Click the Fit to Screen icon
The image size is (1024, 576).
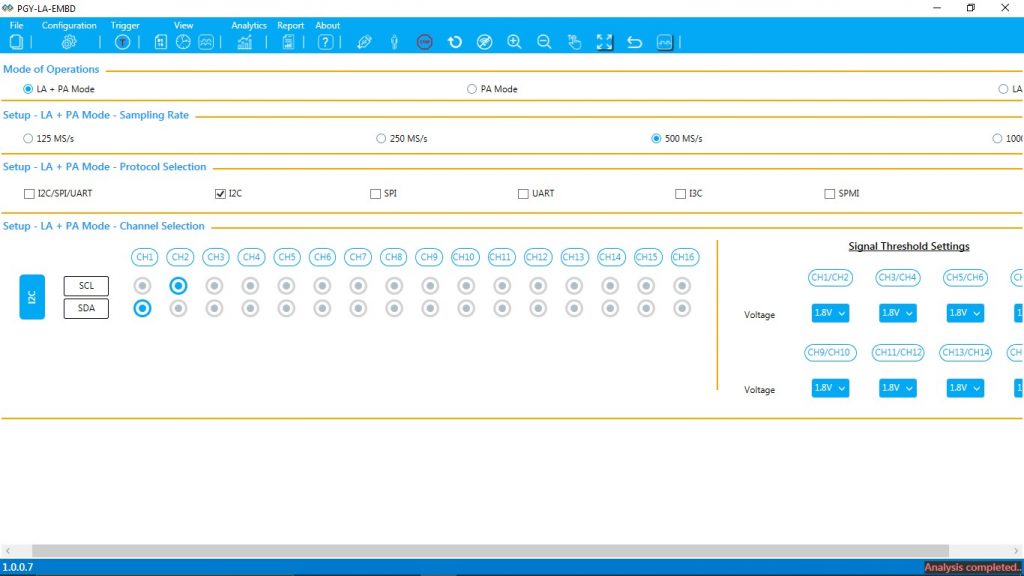[x=604, y=41]
